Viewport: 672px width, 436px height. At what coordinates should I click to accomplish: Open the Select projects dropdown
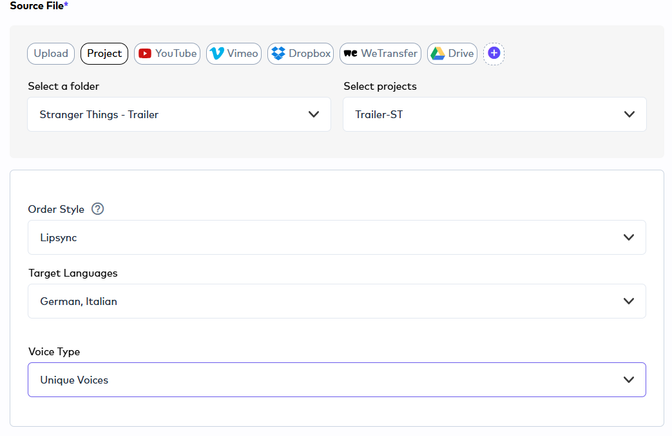495,114
